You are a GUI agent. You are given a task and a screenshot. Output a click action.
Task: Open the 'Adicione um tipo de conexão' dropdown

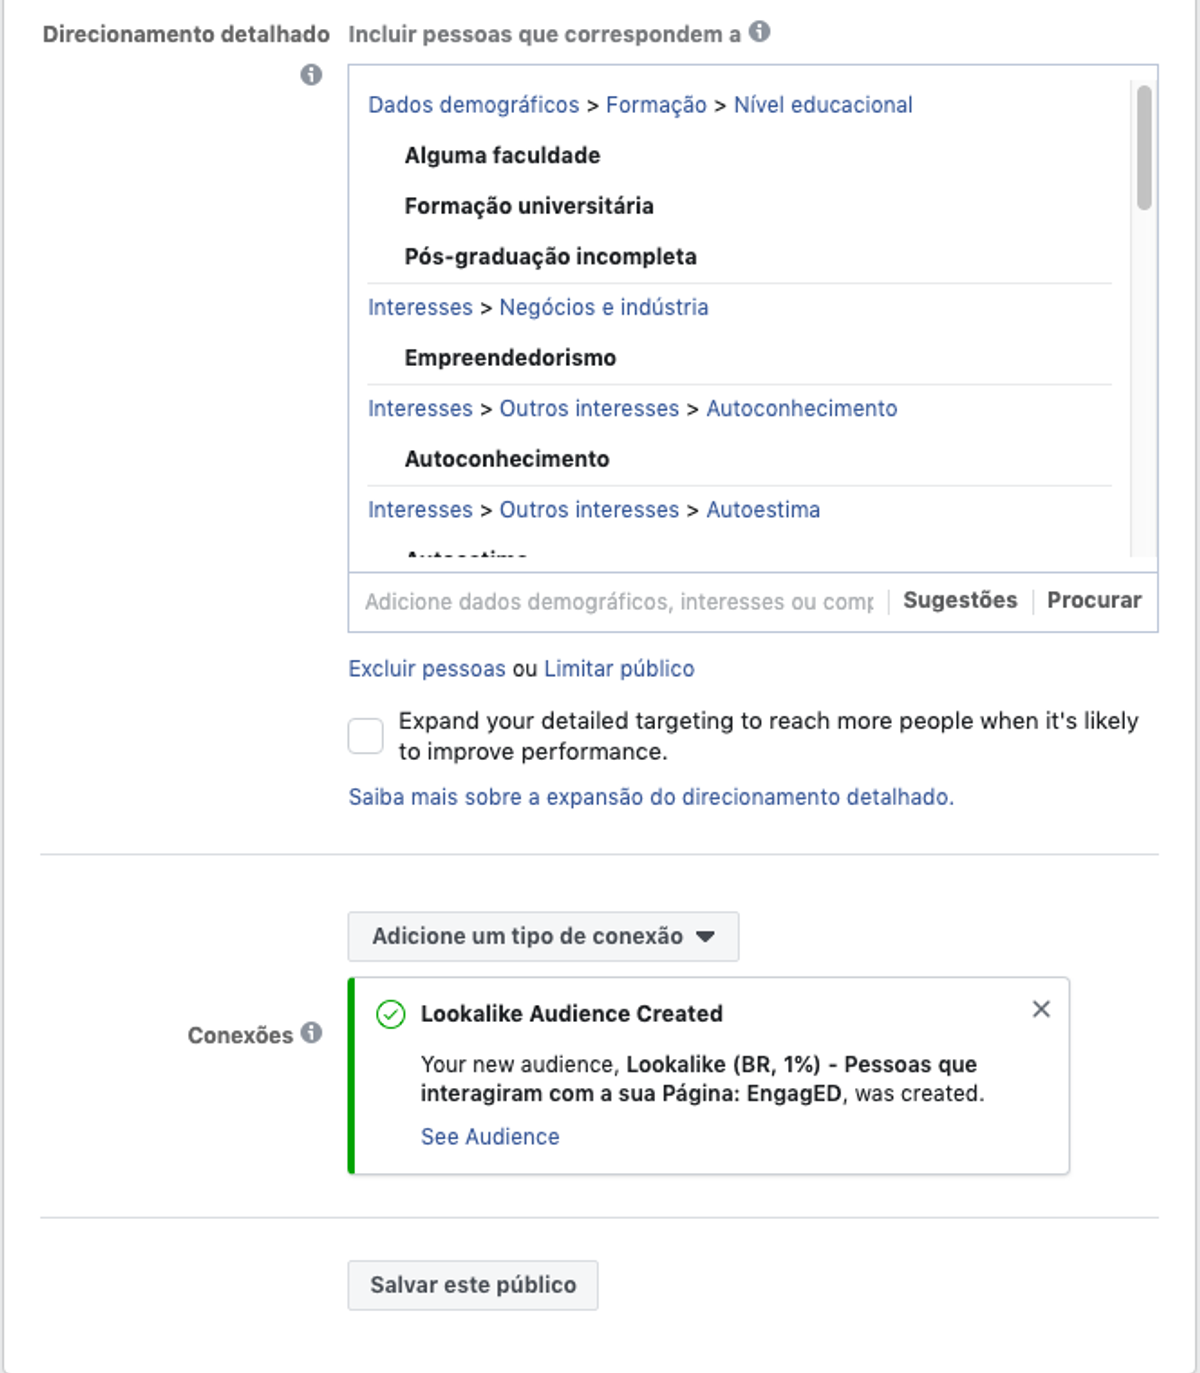tap(543, 936)
